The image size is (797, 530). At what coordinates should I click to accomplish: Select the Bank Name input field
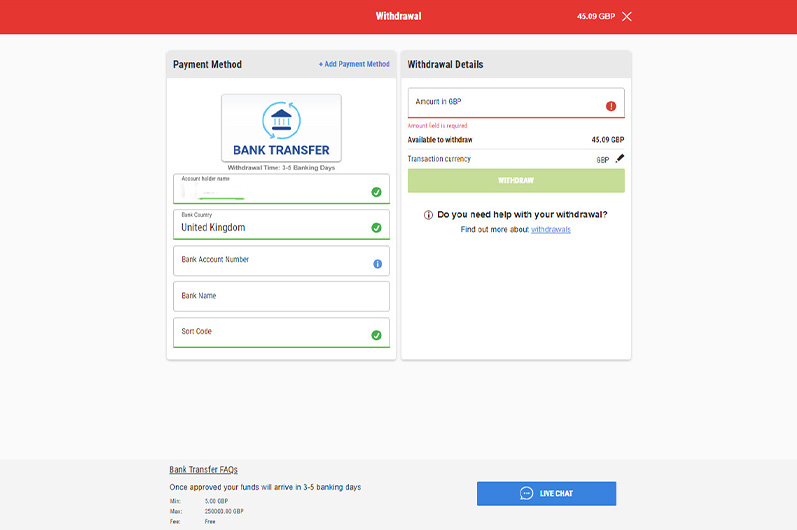(280, 296)
